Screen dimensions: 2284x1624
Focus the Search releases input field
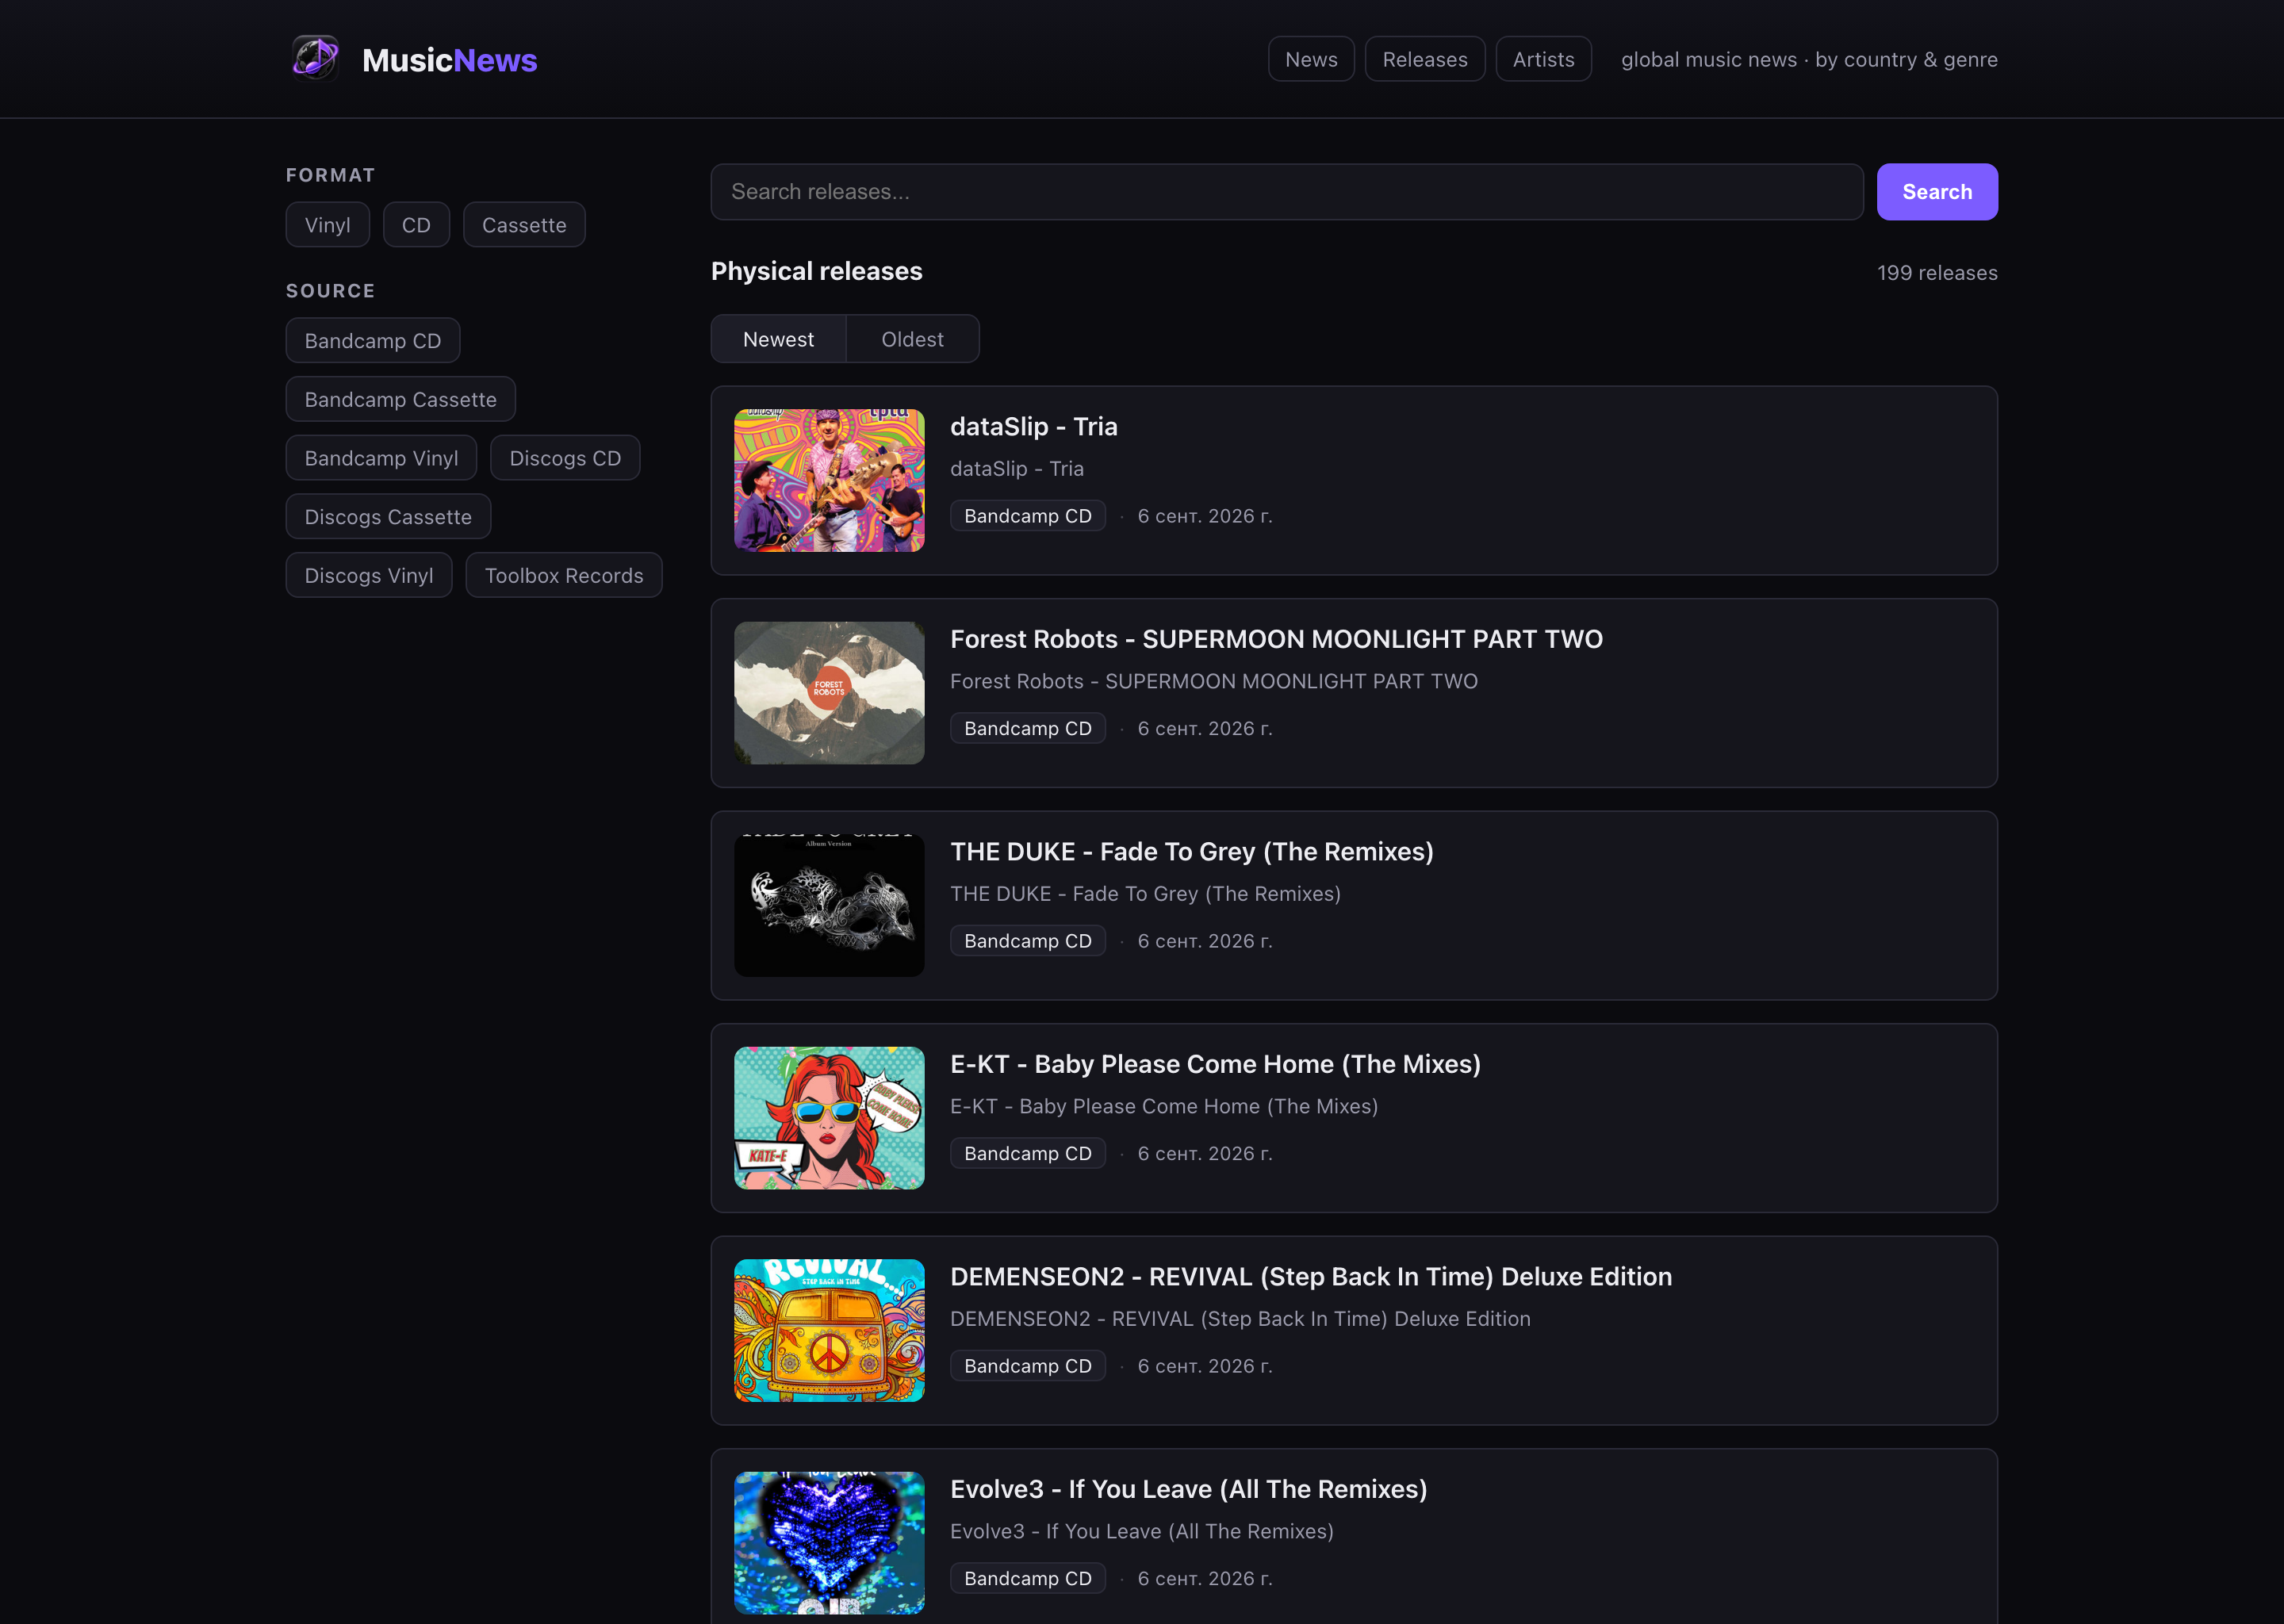tap(1286, 192)
